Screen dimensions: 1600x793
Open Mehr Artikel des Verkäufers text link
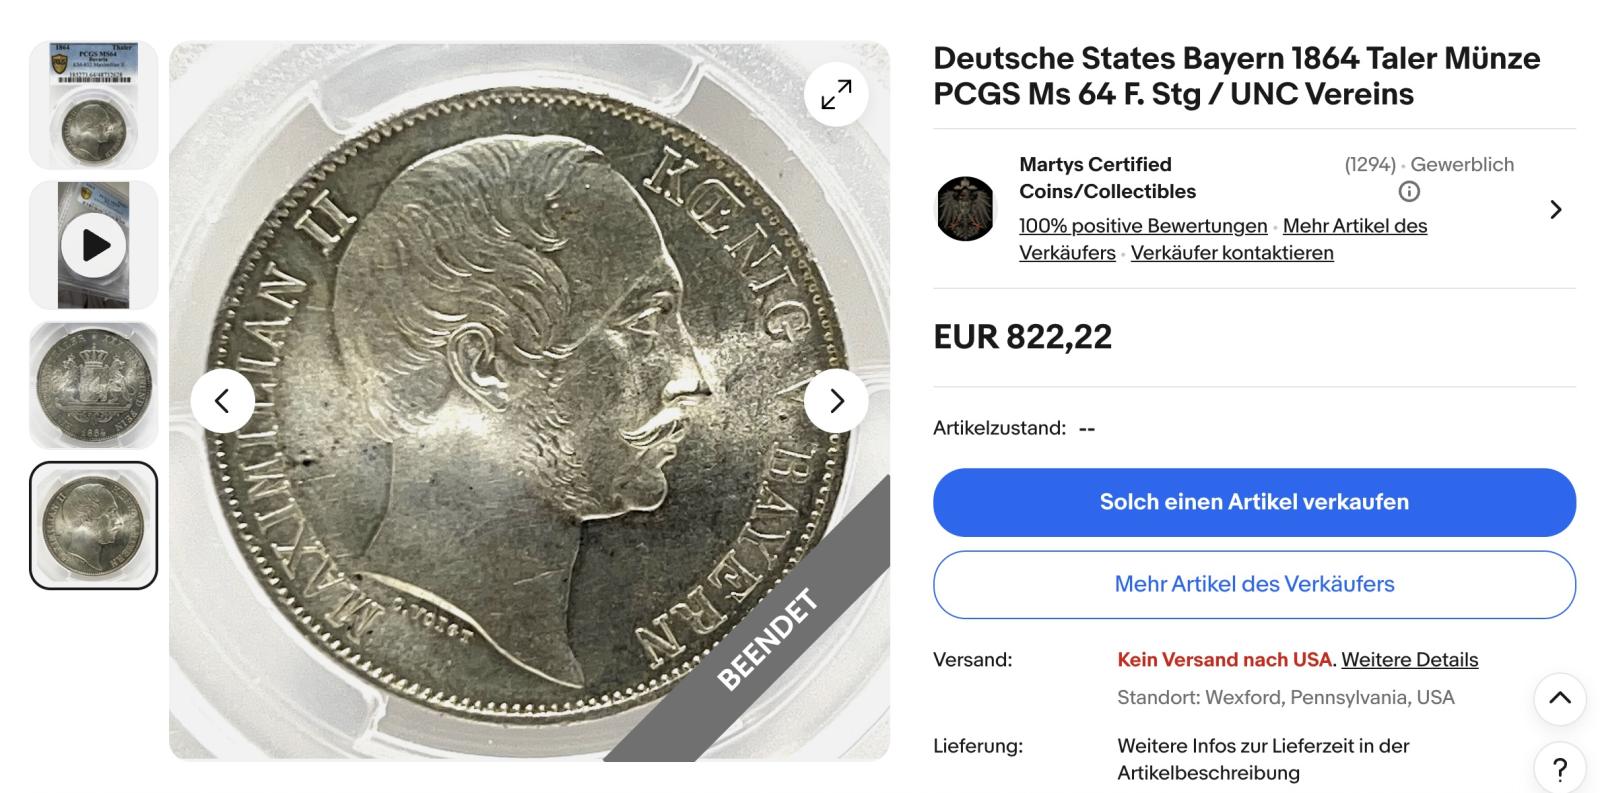pyautogui.click(x=1223, y=239)
